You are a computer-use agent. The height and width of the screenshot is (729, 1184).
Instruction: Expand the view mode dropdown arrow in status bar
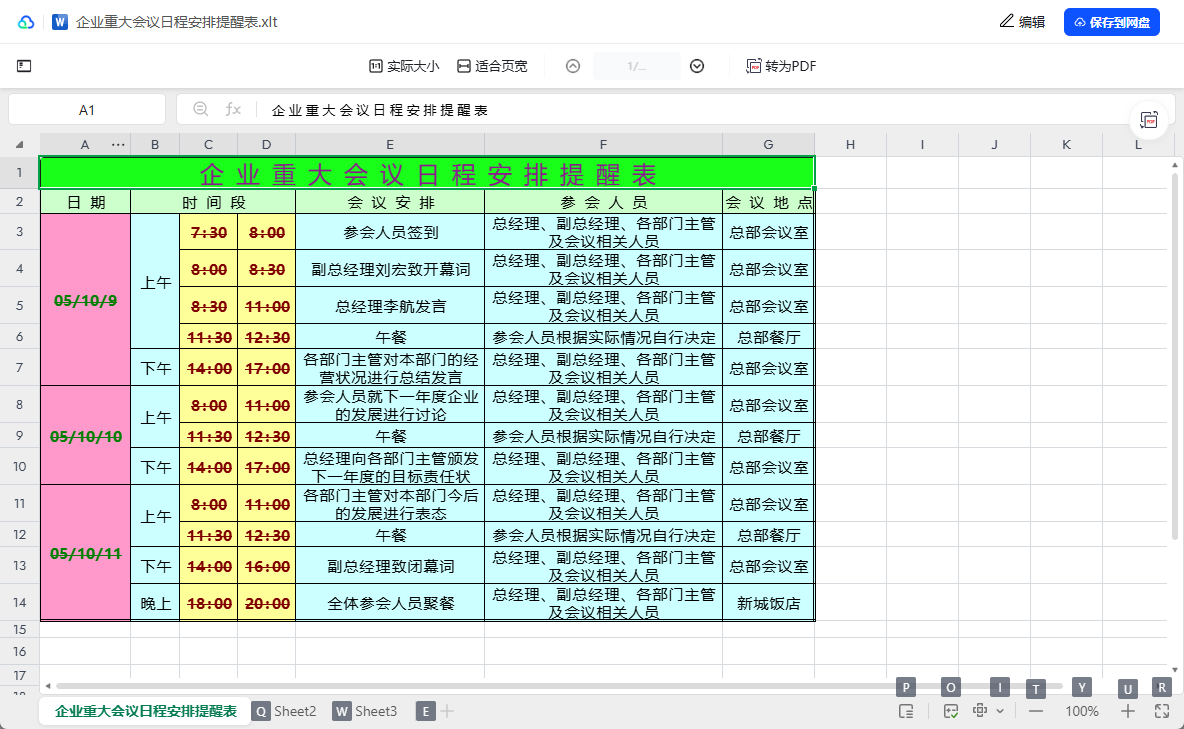1000,711
